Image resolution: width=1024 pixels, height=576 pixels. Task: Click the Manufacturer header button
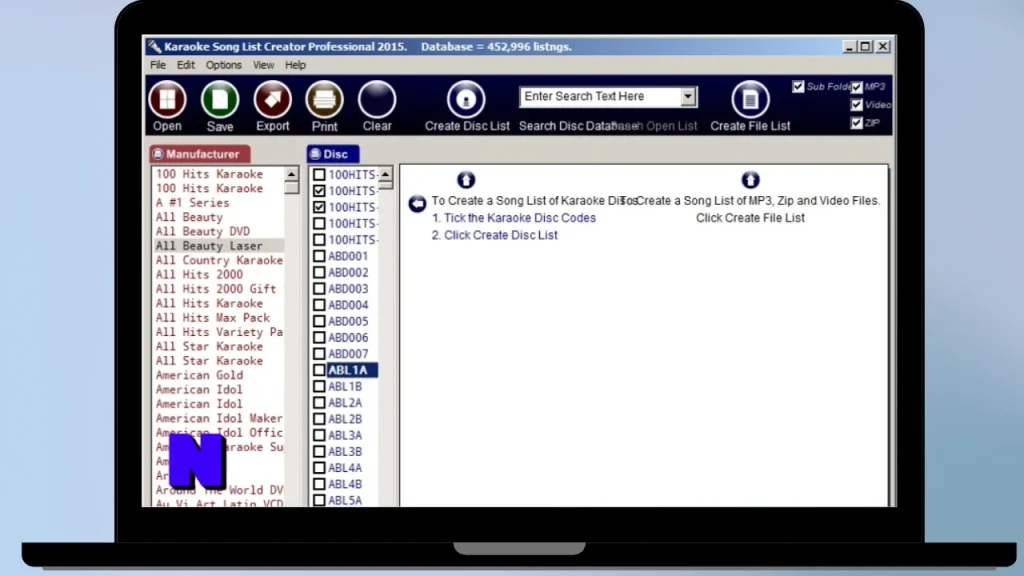(200, 154)
